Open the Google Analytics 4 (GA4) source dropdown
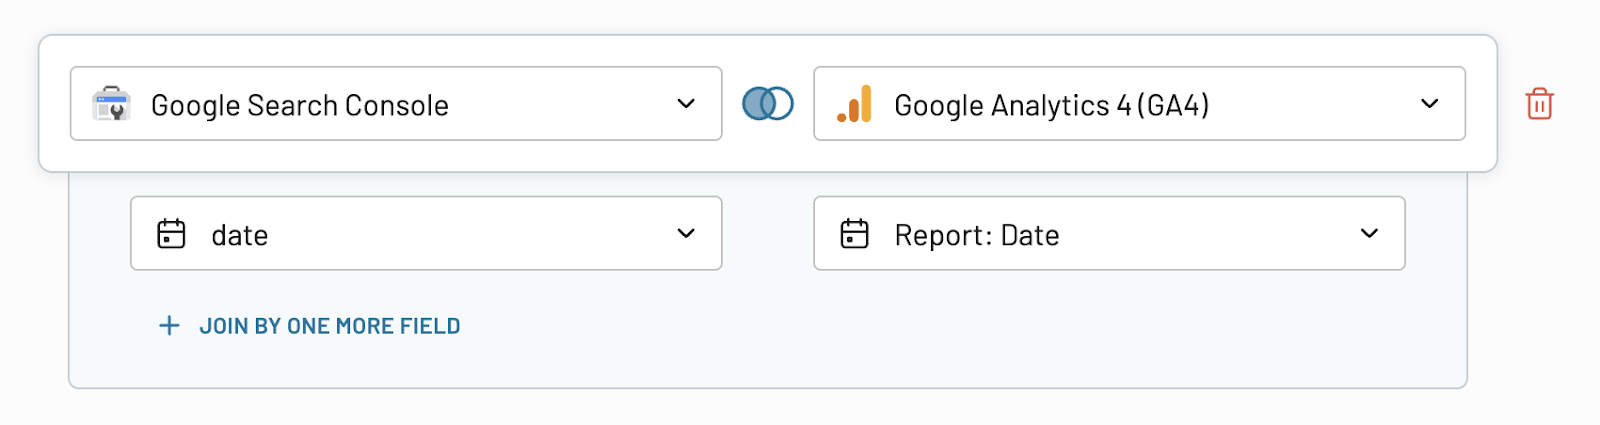 point(1140,104)
